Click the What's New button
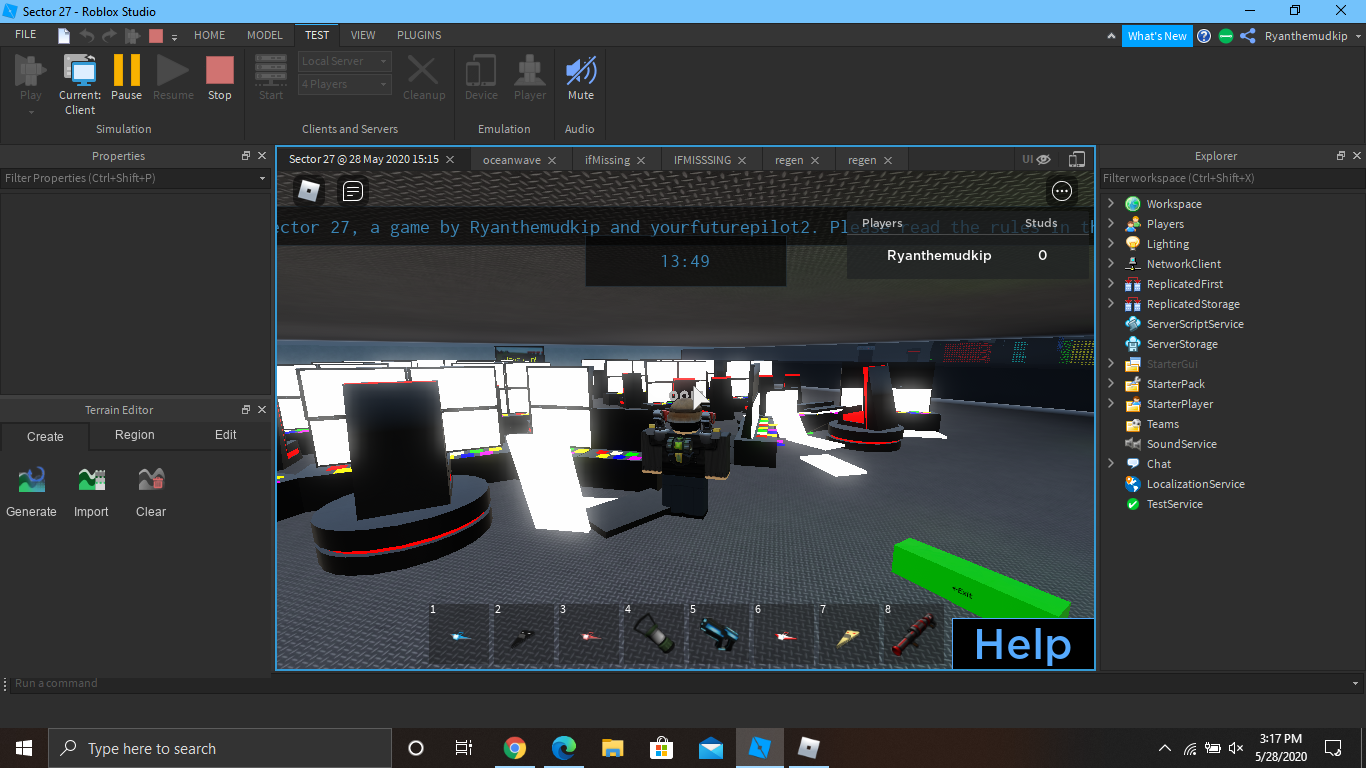 (x=1157, y=36)
